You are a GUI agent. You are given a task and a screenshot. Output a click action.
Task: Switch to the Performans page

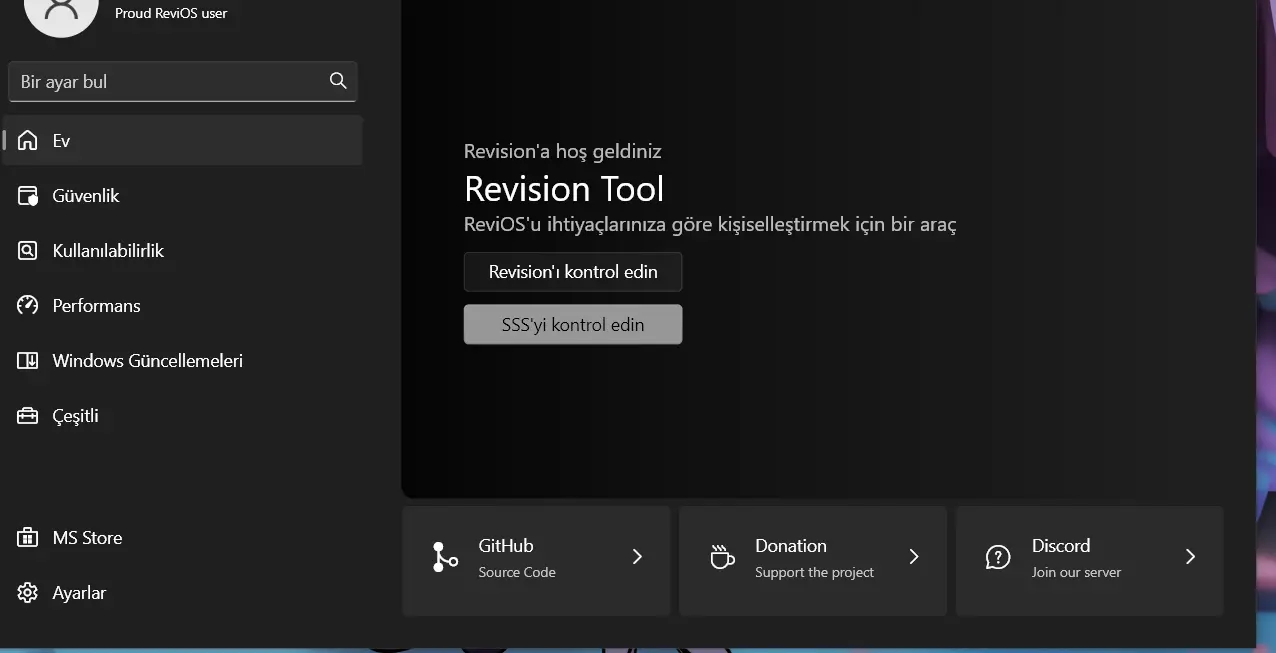[x=183, y=306]
